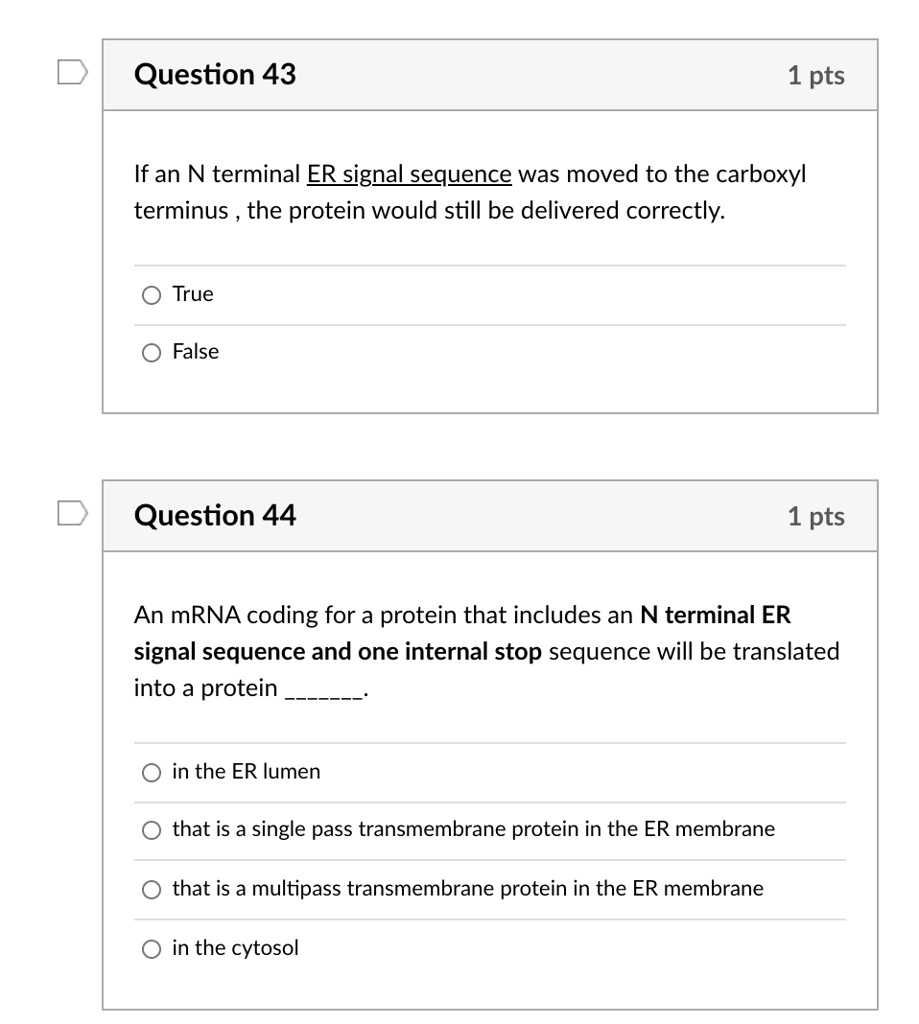The height and width of the screenshot is (1024, 919).
Task: Pick the multipass transmembrane protein radio circle
Action: pos(152,889)
